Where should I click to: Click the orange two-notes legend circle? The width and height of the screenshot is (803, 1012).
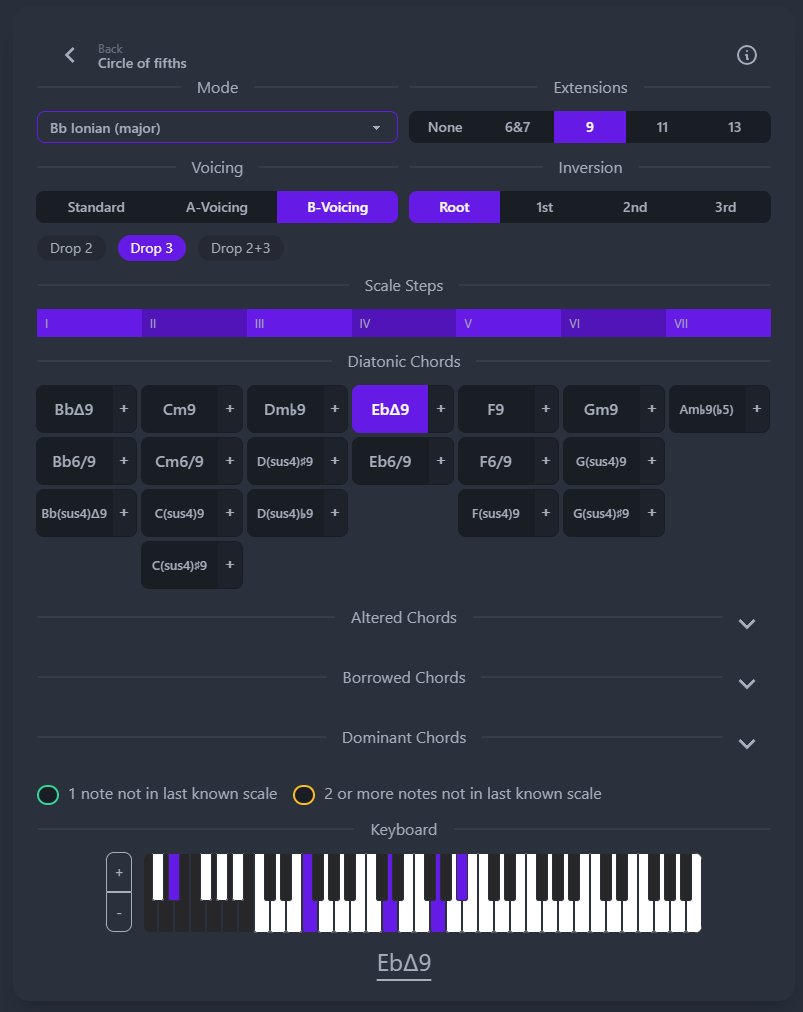pos(304,794)
